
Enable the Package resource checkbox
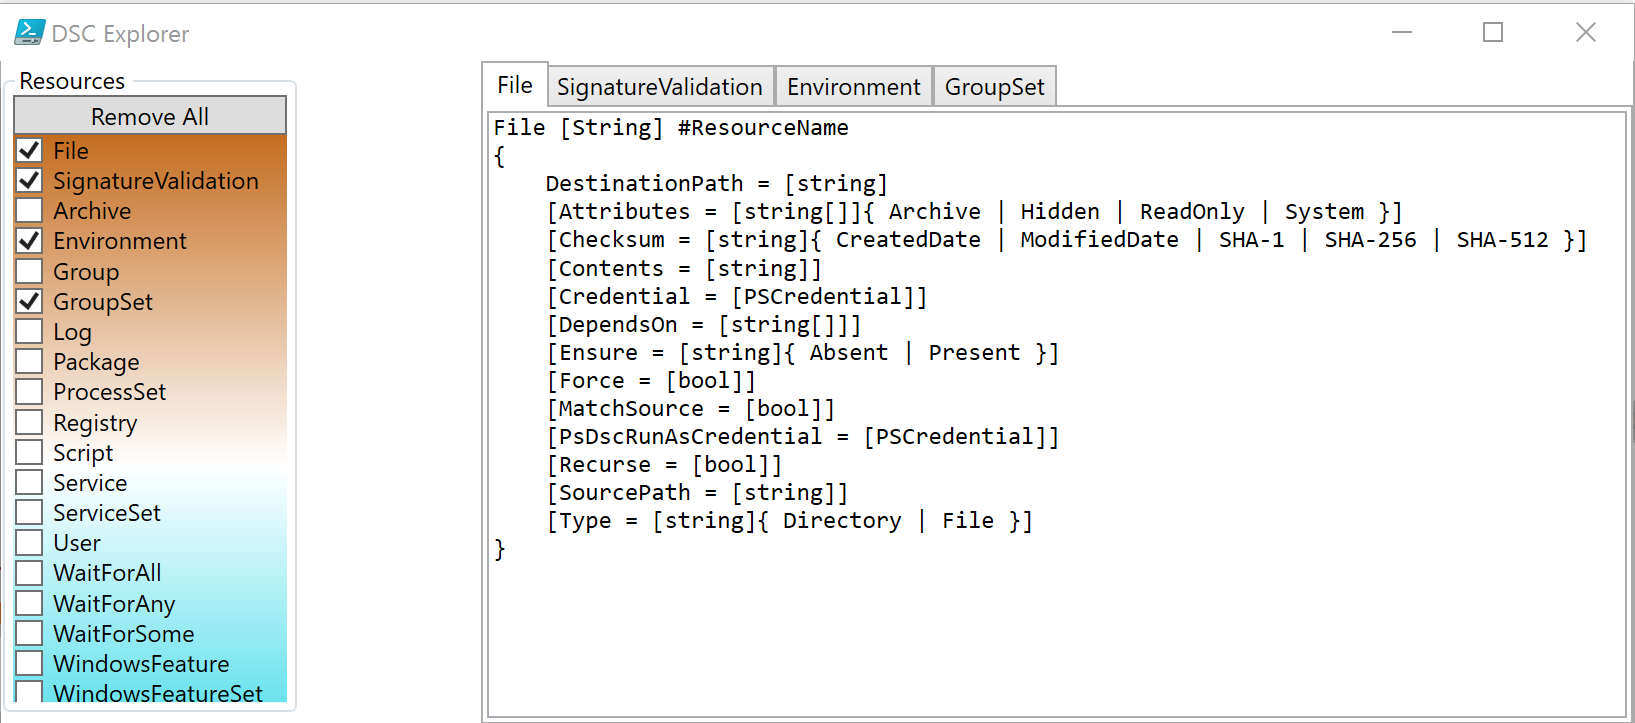click(x=29, y=361)
